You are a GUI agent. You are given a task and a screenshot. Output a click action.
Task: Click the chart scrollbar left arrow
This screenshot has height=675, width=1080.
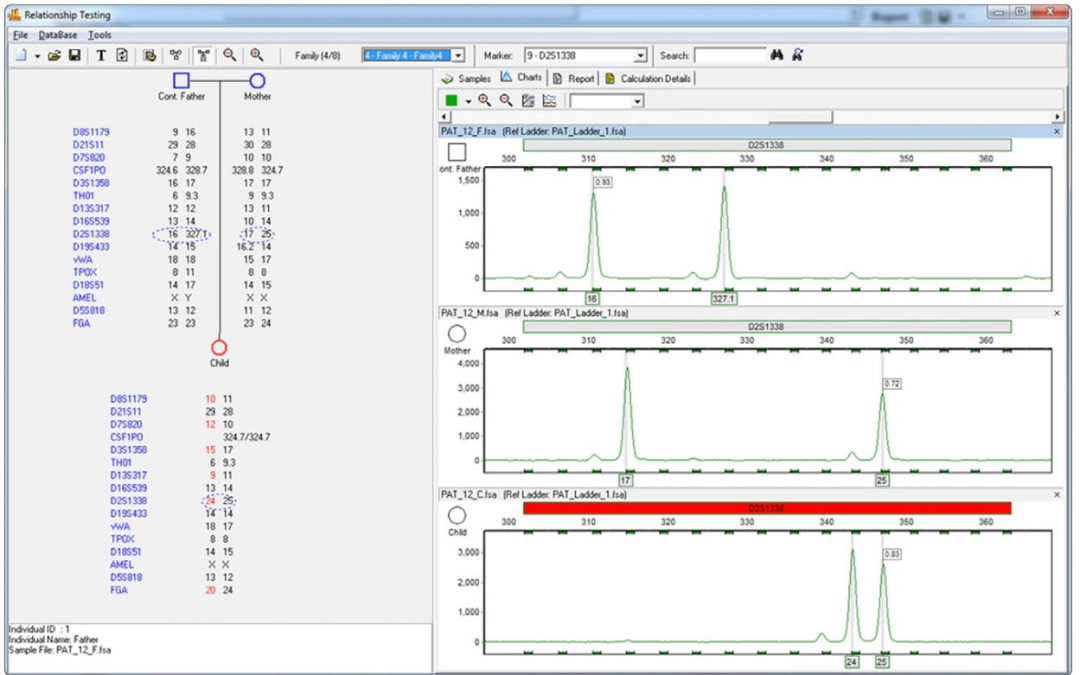point(444,117)
